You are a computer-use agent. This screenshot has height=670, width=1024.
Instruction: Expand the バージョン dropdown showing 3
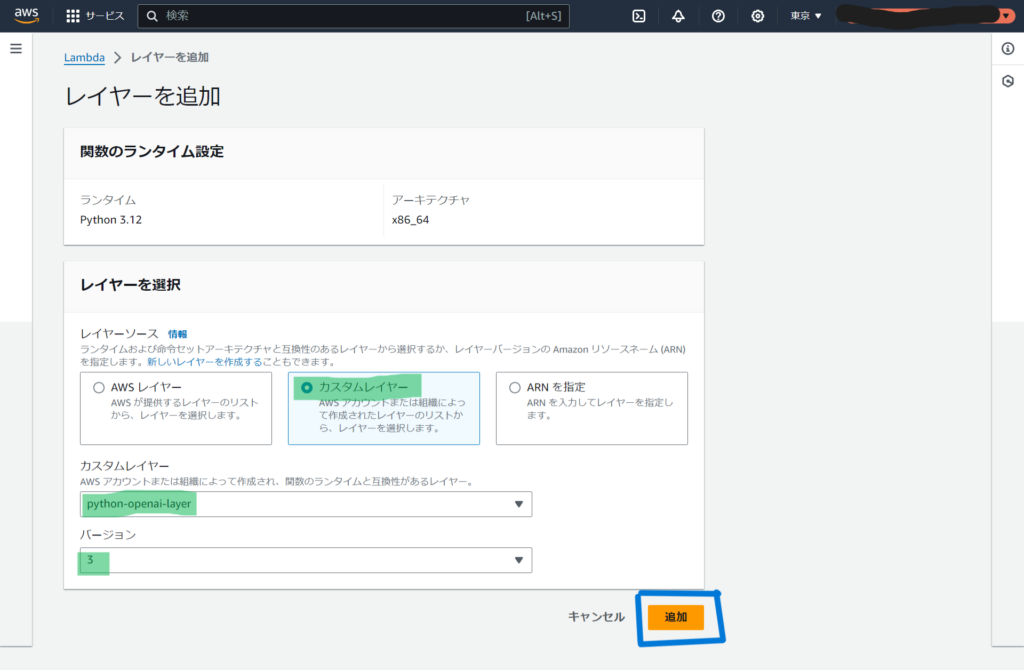pyautogui.click(x=307, y=560)
